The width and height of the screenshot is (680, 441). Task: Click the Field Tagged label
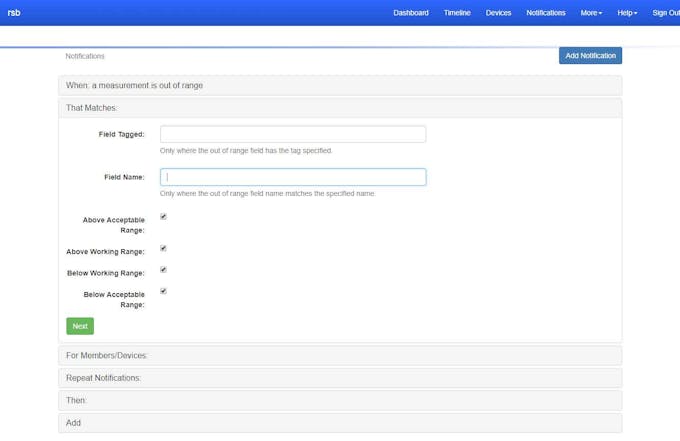[121, 134]
